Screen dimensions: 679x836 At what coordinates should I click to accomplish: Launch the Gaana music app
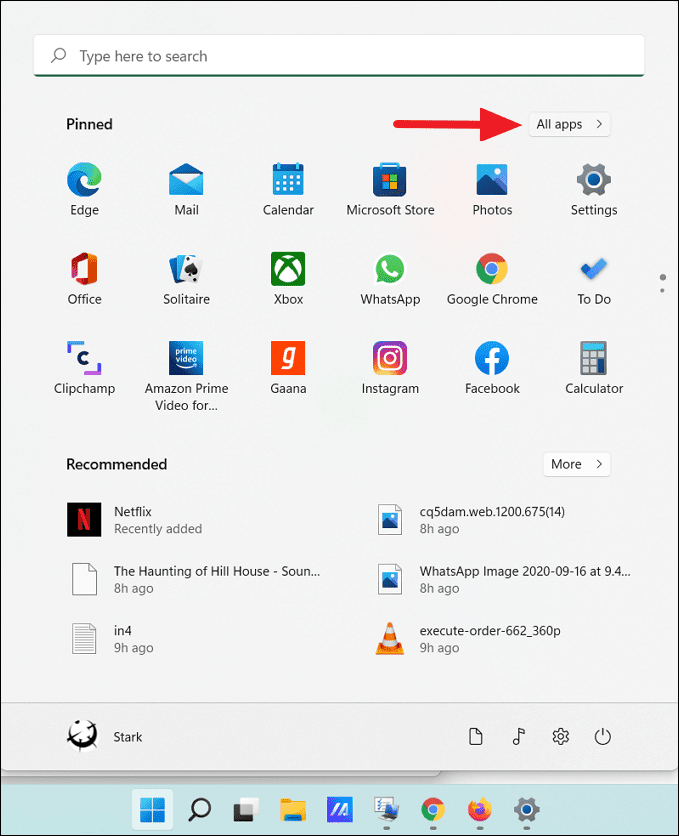click(x=288, y=368)
